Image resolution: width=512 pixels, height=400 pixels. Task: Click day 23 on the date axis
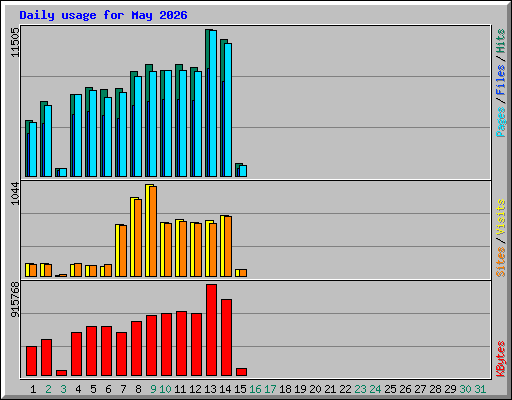[x=360, y=389]
